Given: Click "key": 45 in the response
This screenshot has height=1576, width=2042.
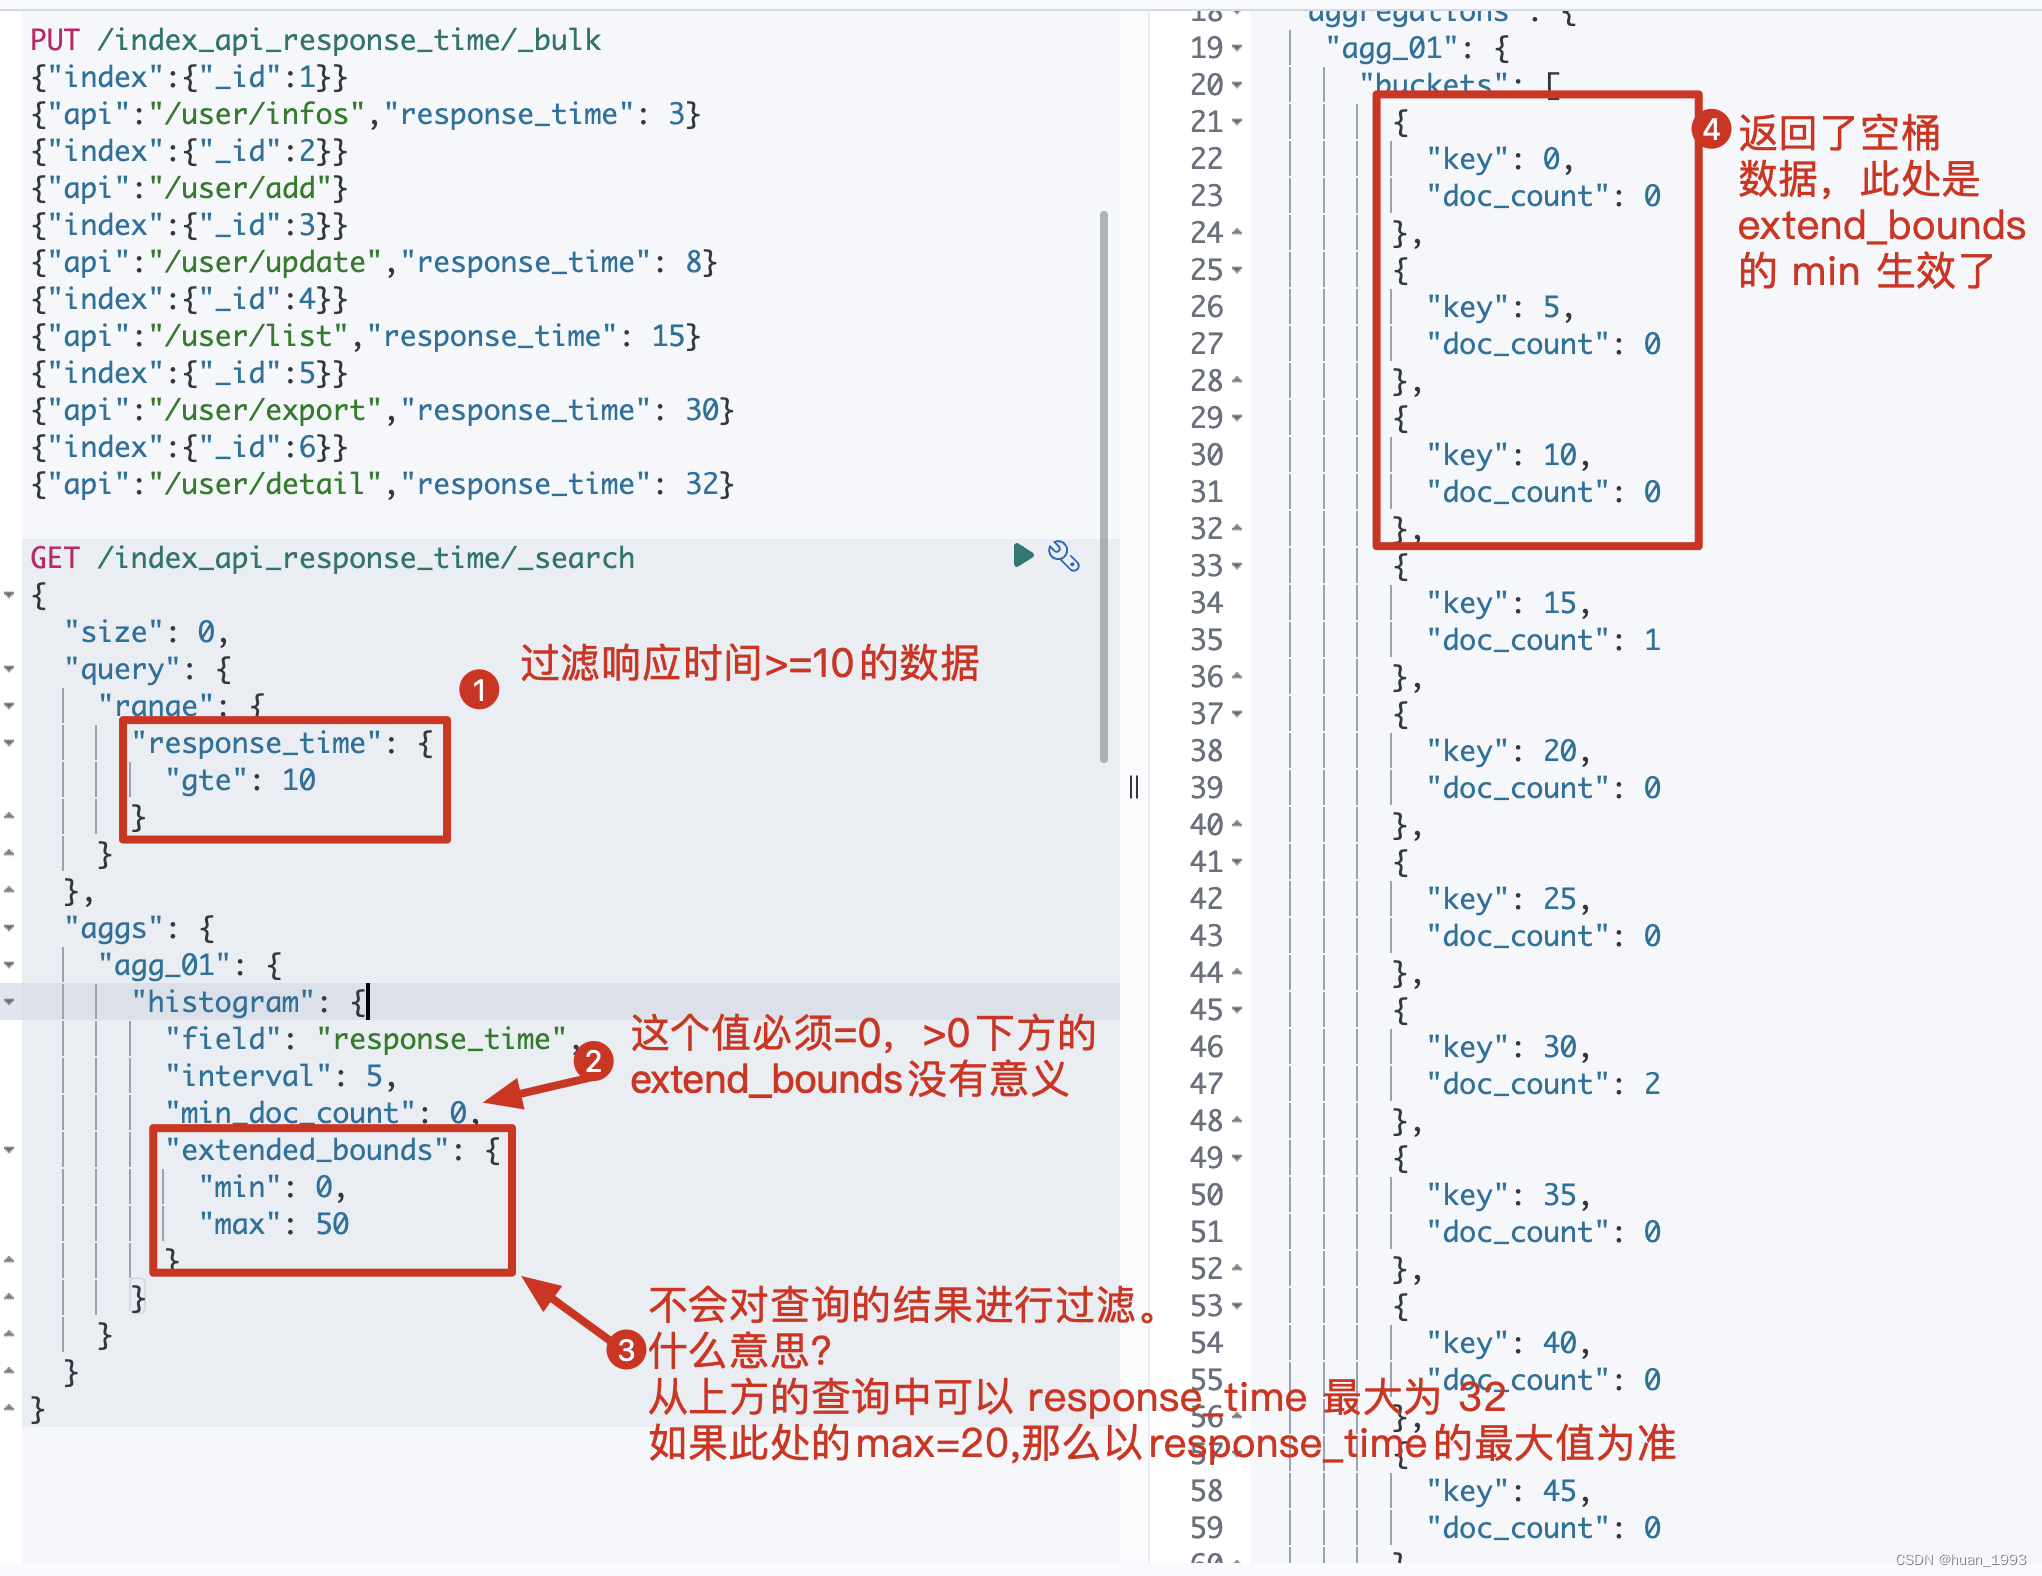Looking at the screenshot, I should [x=1508, y=1491].
